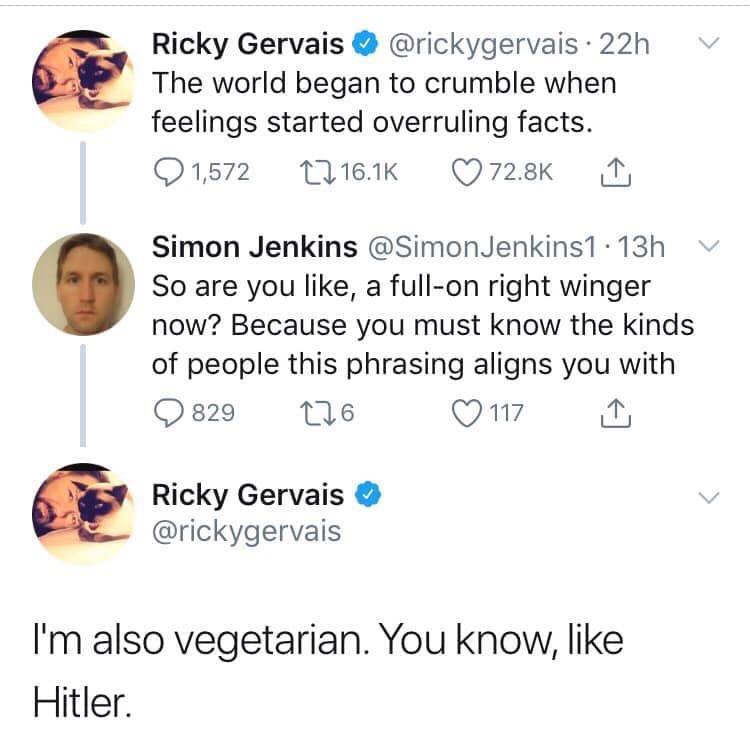Image resolution: width=750 pixels, height=756 pixels.
Task: Open chevron menu on bottom Ricky Gervais tweet
Action: [709, 497]
